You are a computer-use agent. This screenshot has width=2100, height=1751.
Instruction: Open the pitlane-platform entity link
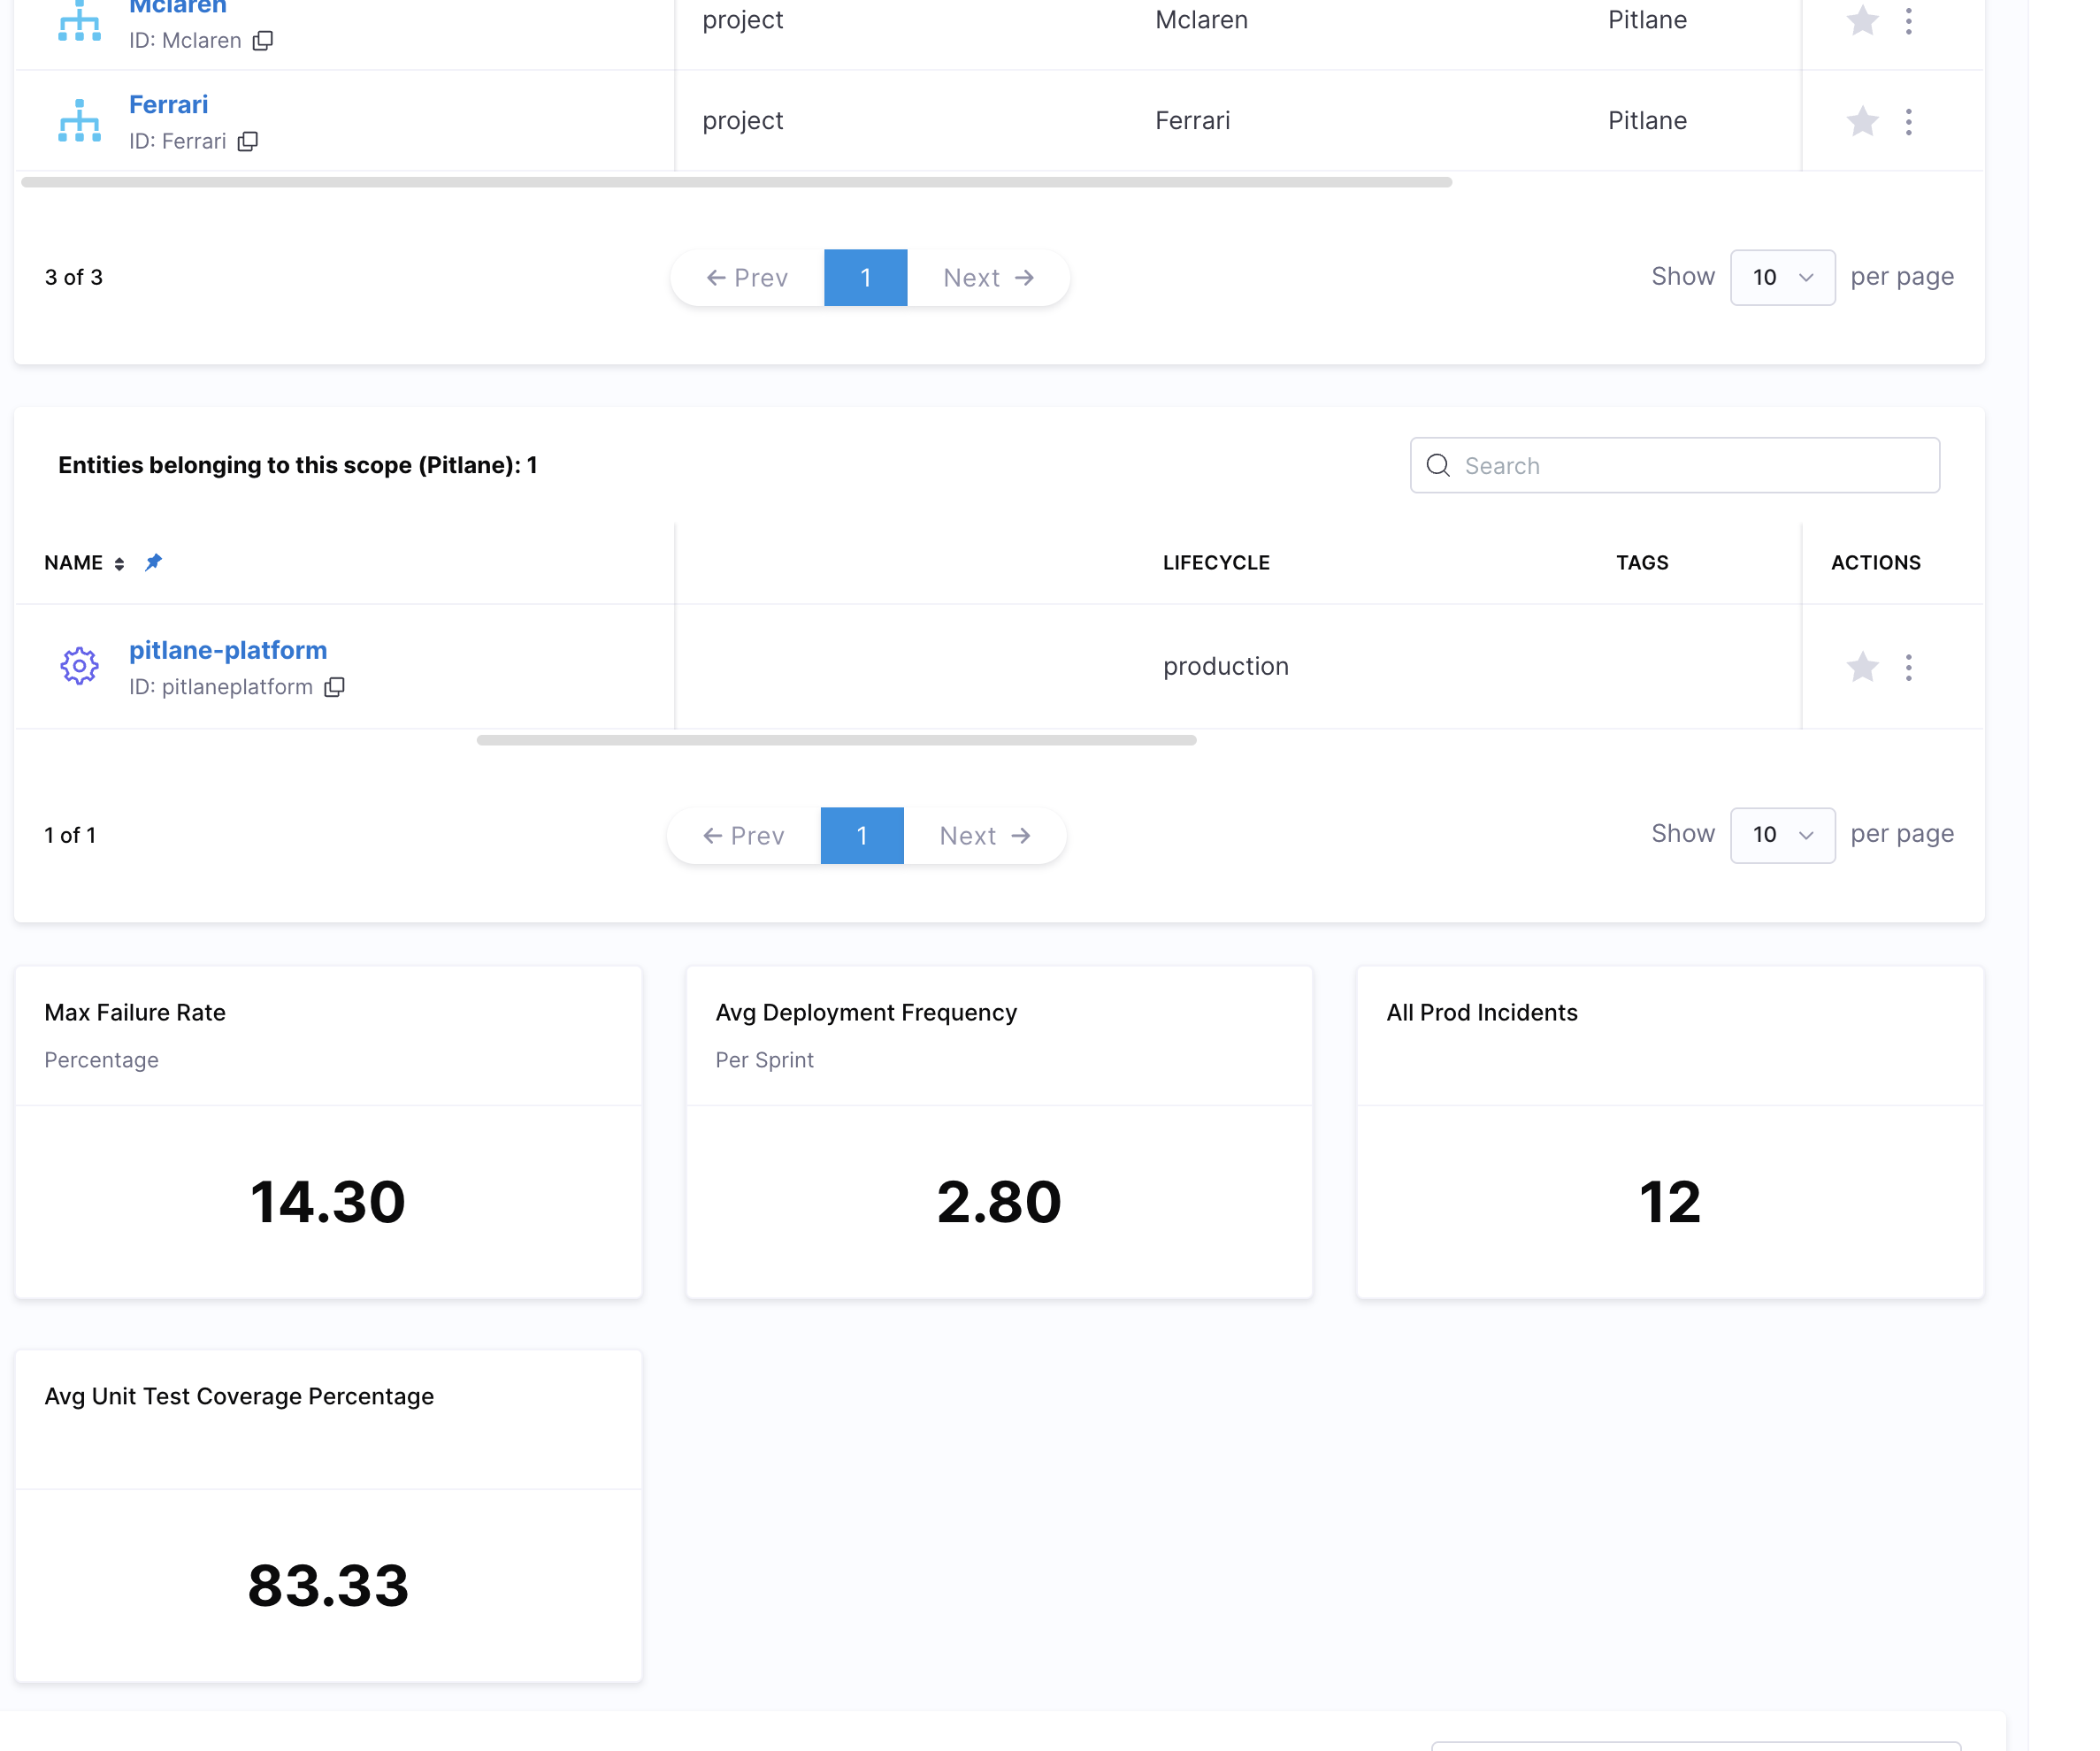click(228, 650)
